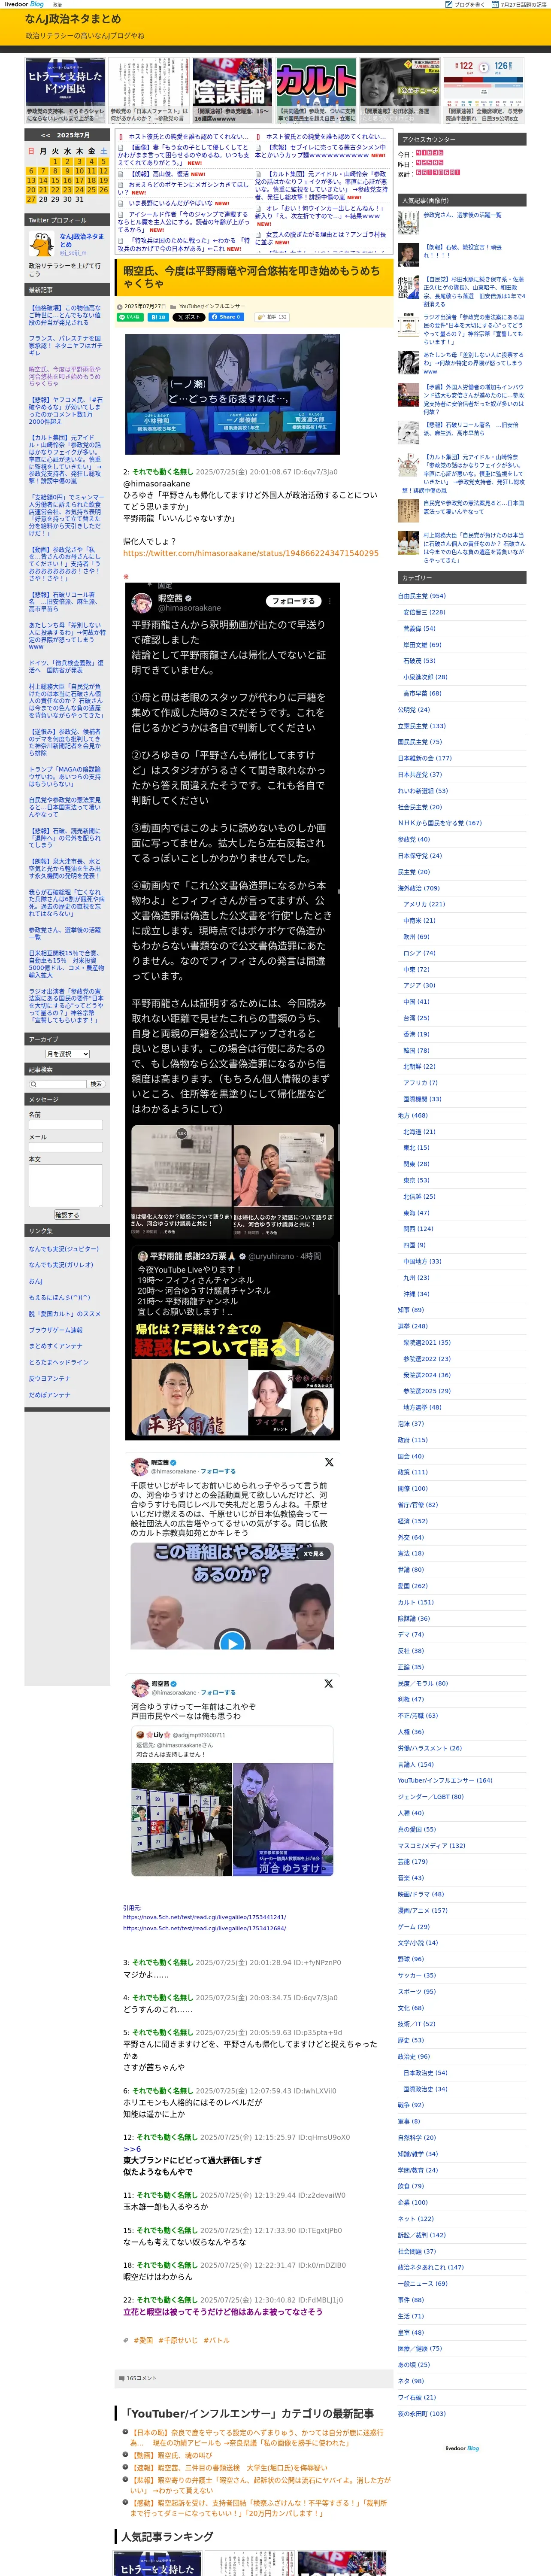Click the article headline 暇空氏、今度は平野雨龍や
Screen dimensions: 551x2576
[x=251, y=276]
